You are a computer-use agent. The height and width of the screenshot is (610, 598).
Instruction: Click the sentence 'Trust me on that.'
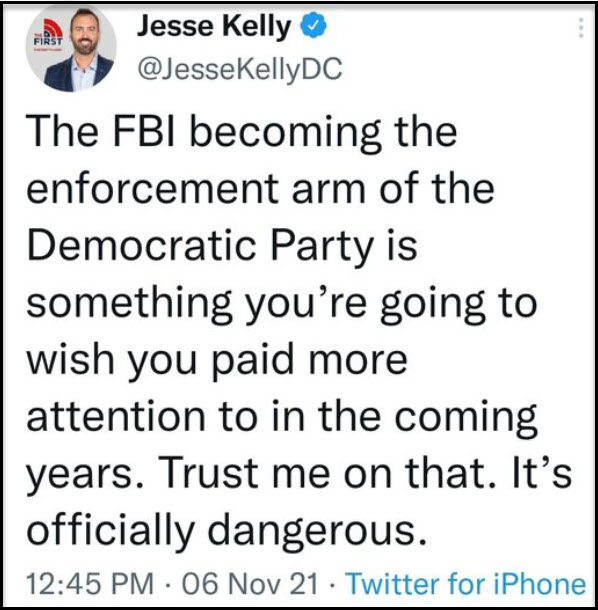click(x=326, y=473)
